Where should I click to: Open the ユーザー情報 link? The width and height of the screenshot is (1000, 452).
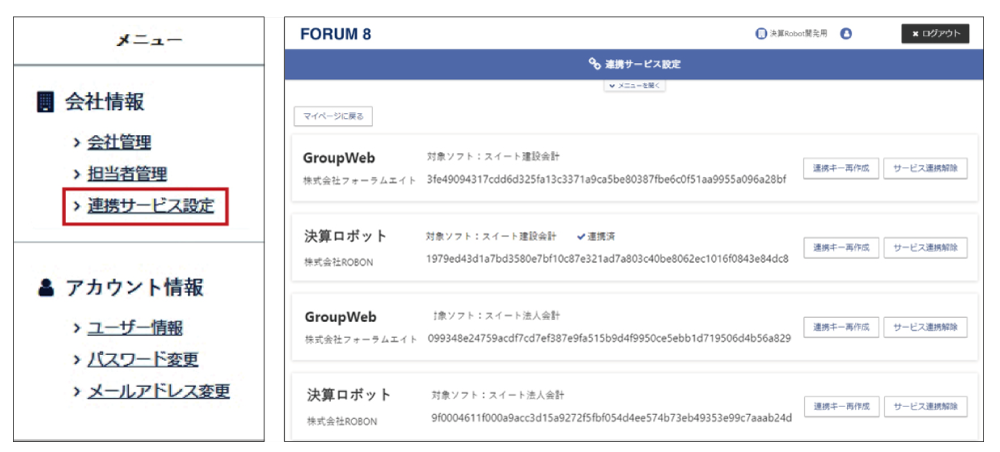click(x=135, y=328)
